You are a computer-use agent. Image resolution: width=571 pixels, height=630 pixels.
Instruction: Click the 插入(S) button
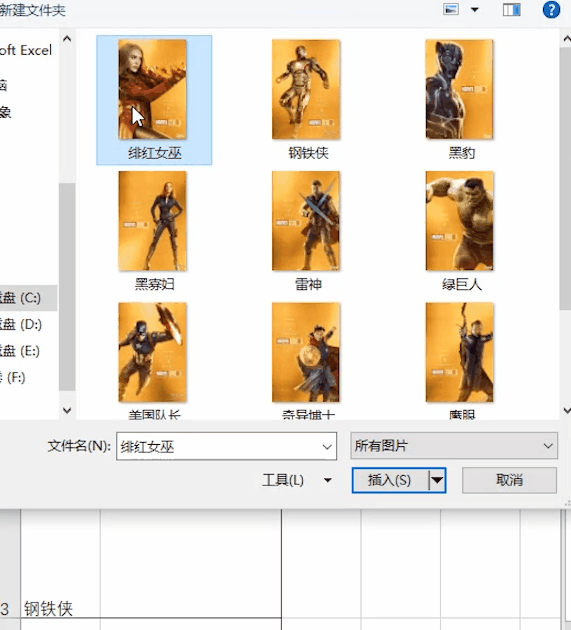tap(390, 480)
